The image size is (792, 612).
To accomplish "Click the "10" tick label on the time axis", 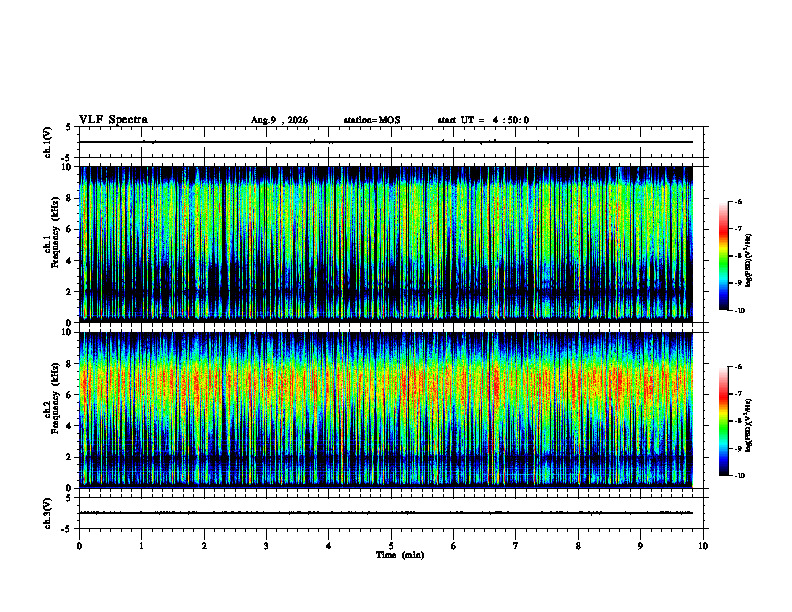I will [703, 546].
